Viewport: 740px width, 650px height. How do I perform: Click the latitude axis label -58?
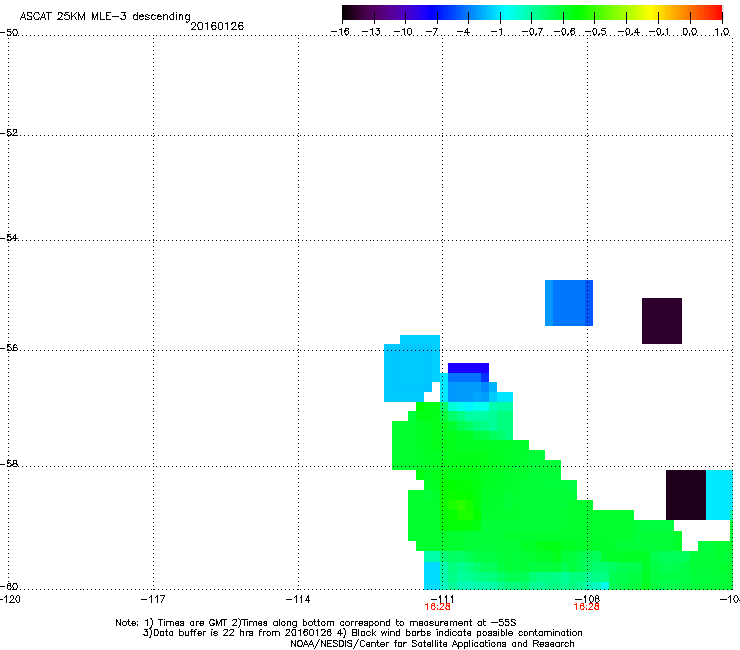pos(9,464)
